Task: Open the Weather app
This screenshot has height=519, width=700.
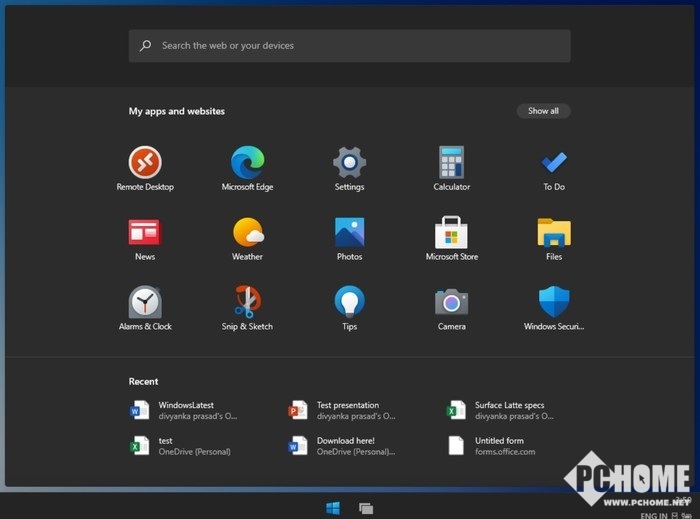Action: point(247,233)
